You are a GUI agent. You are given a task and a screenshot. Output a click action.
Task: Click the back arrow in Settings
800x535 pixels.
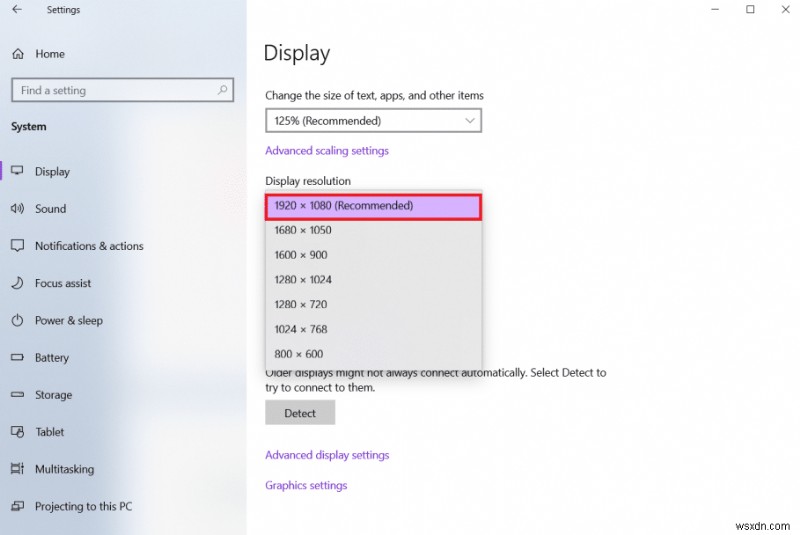click(x=17, y=9)
